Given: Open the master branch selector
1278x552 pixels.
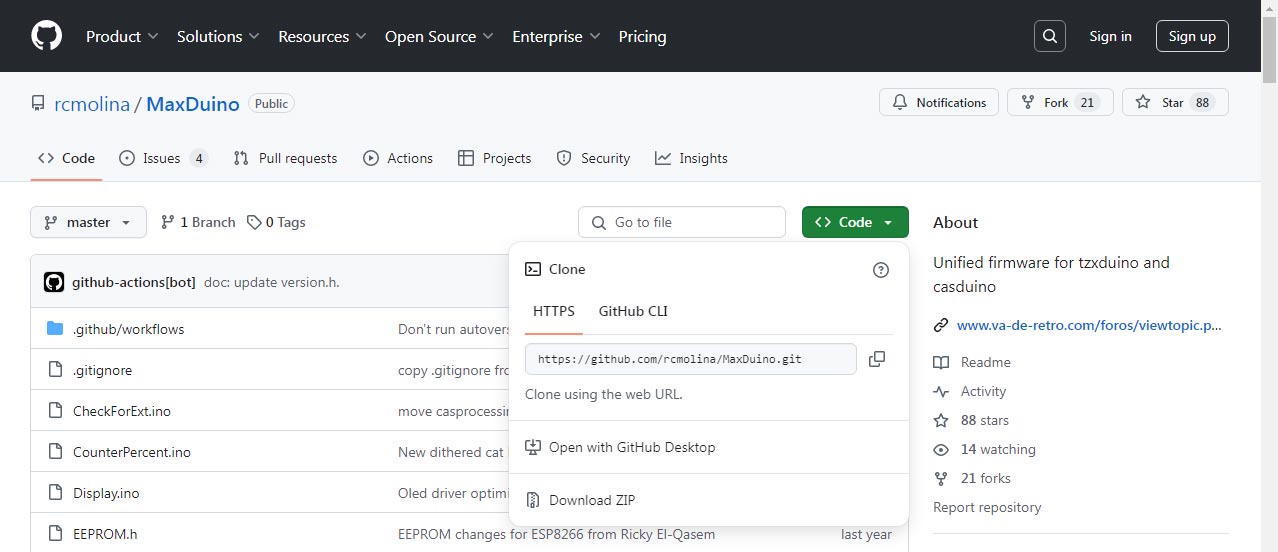Looking at the screenshot, I should tap(88, 222).
